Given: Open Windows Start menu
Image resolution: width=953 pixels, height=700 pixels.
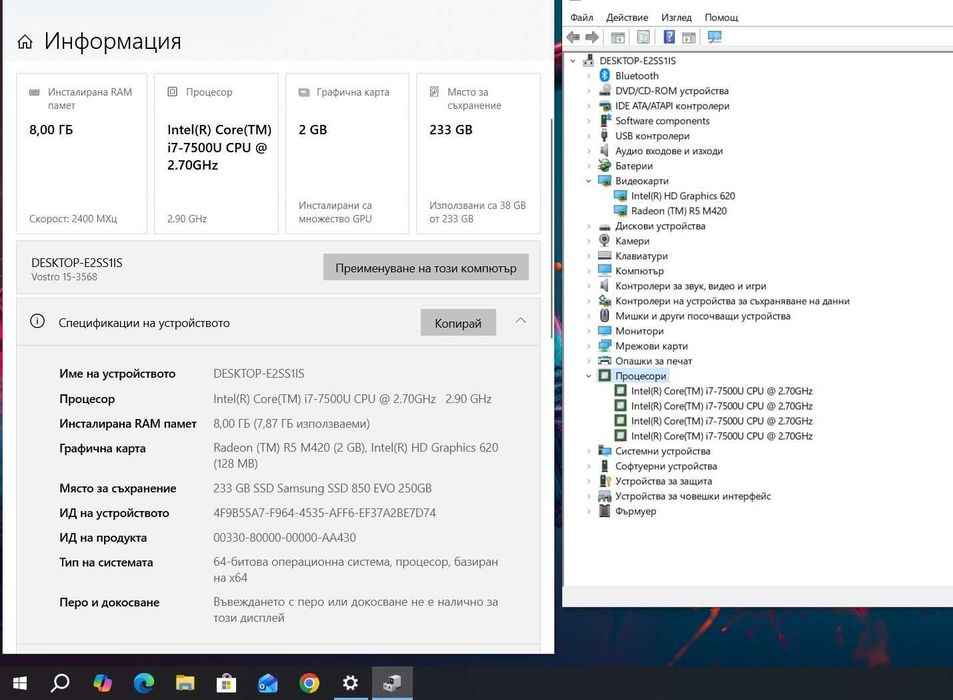Looking at the screenshot, I should coord(19,684).
